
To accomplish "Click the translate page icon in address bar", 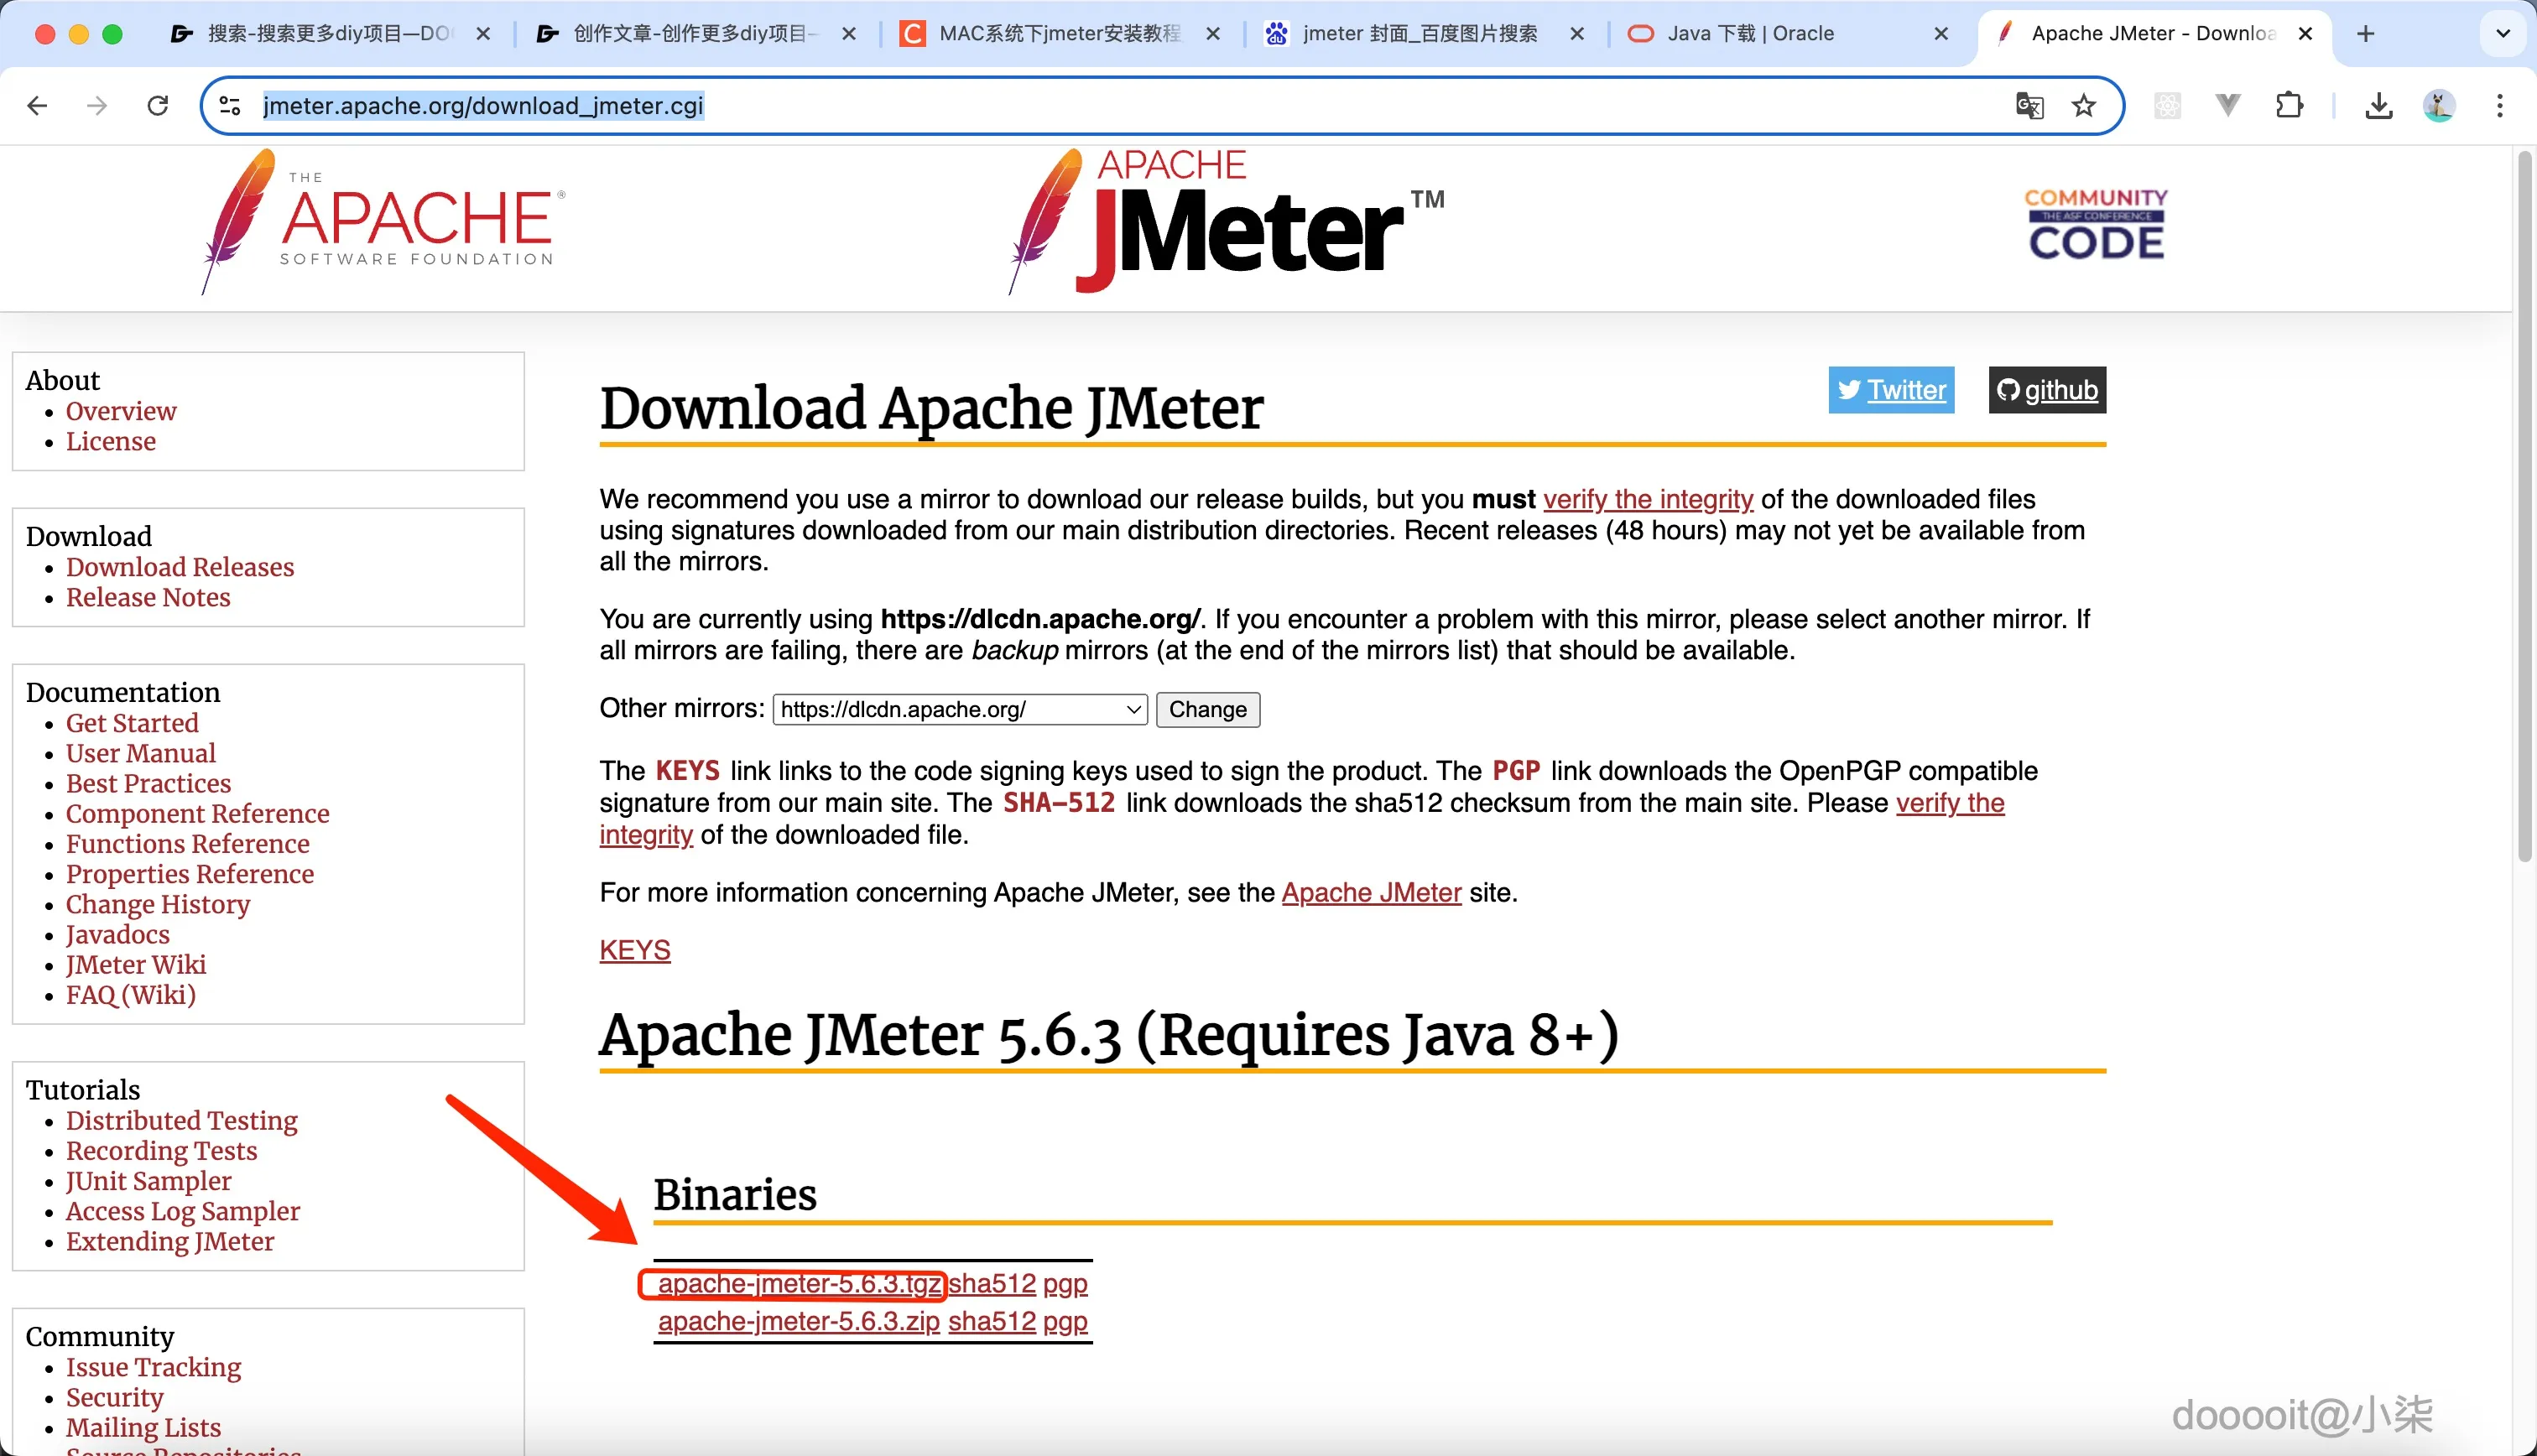I will pos(2029,105).
